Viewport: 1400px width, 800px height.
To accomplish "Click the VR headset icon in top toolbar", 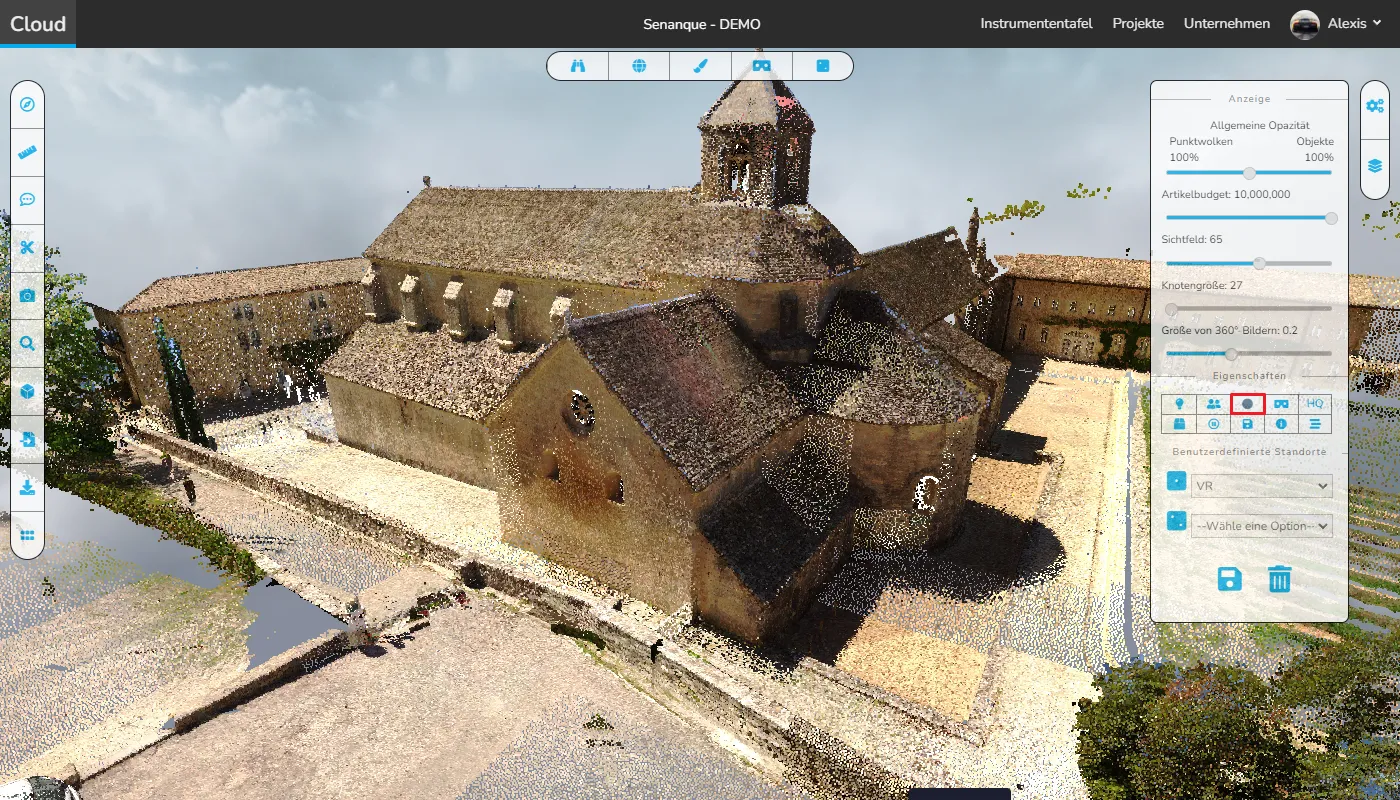I will [762, 66].
